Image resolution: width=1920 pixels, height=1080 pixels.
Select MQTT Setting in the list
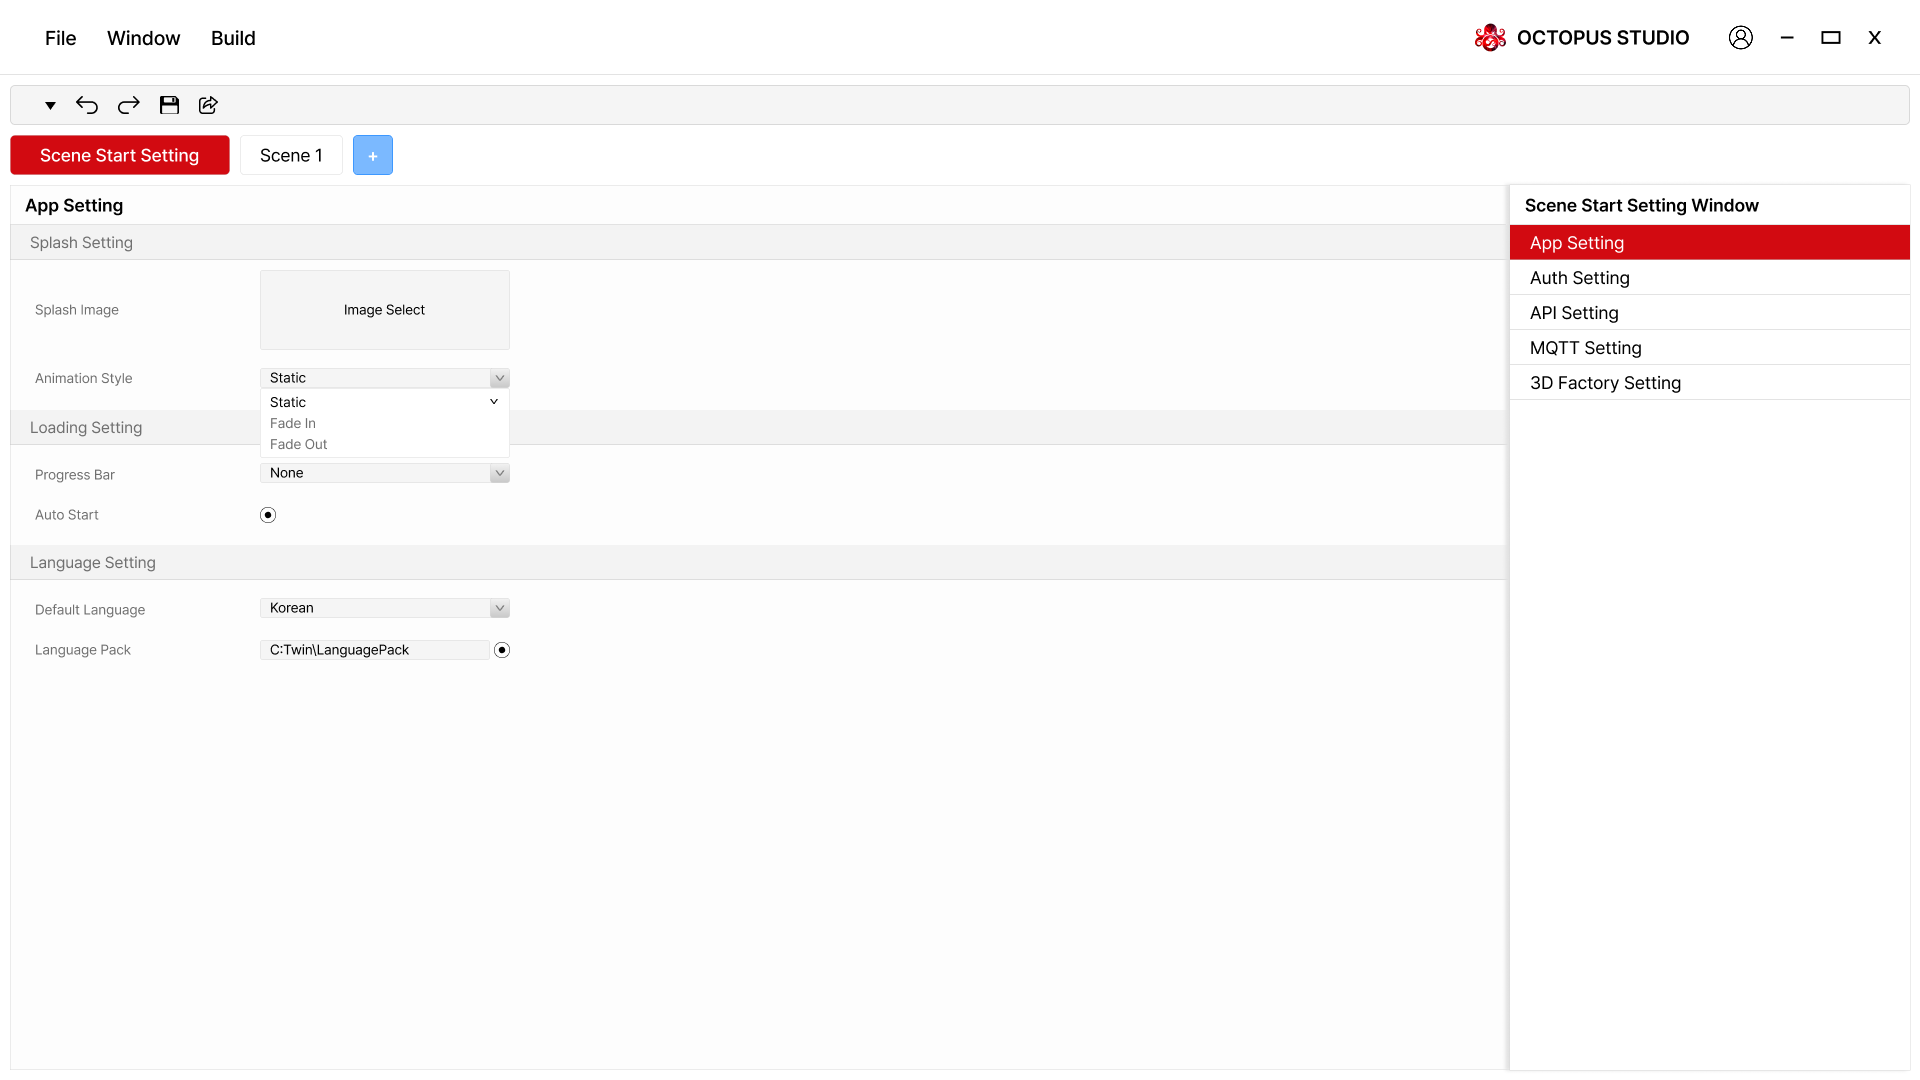pyautogui.click(x=1586, y=348)
